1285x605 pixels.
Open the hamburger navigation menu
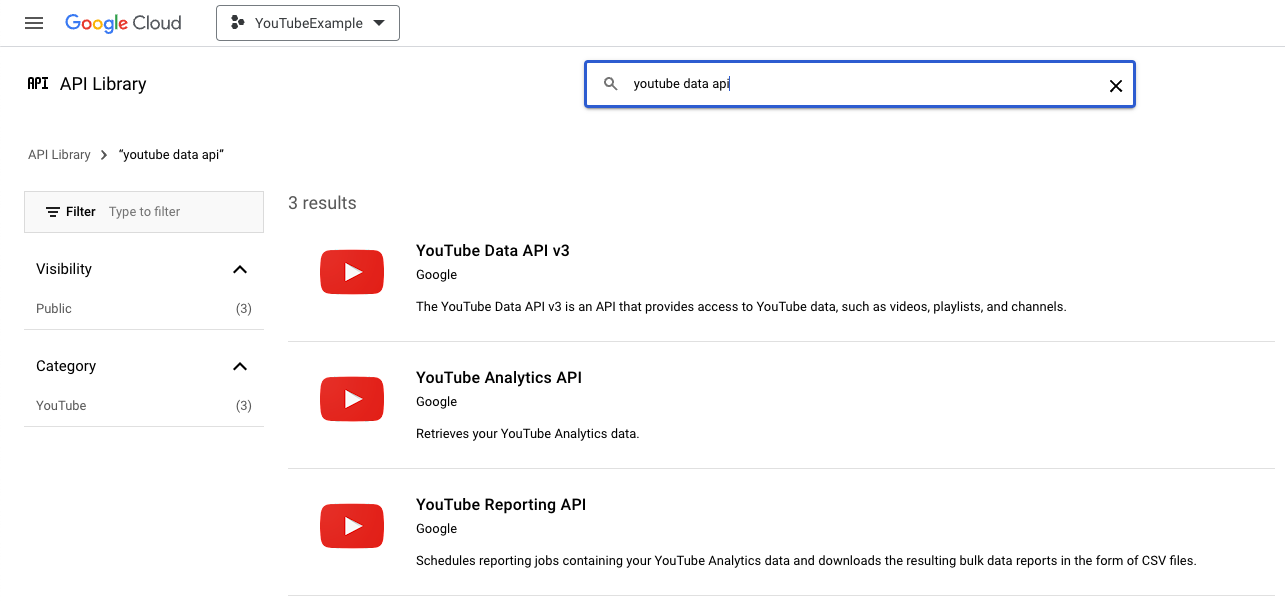coord(34,23)
